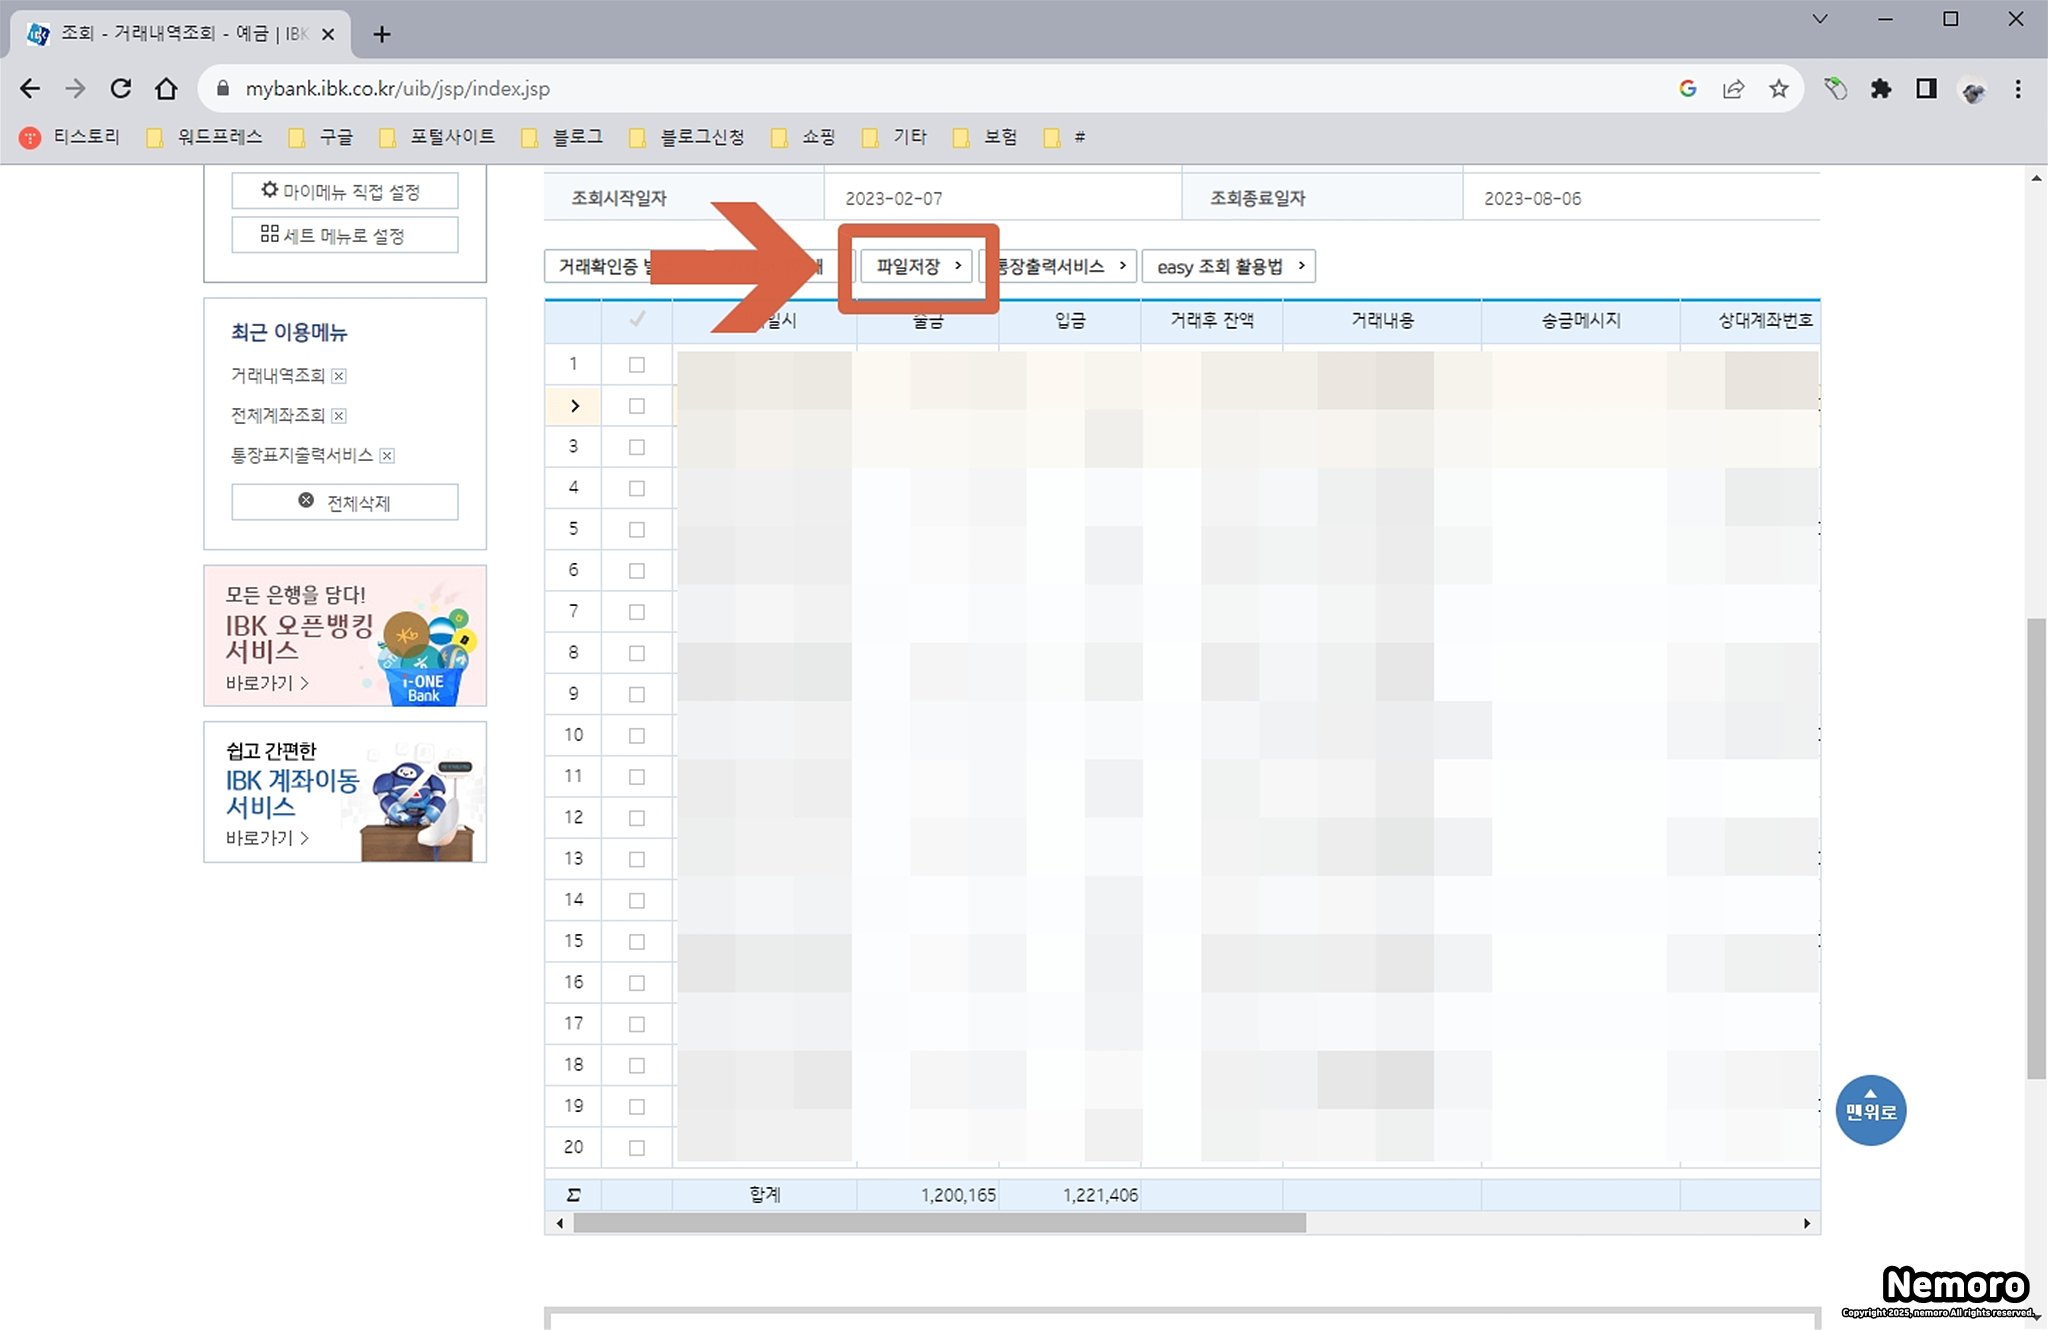This screenshot has height=1330, width=2048.
Task: Expand the 파일저장 button arrow
Action: tap(957, 266)
